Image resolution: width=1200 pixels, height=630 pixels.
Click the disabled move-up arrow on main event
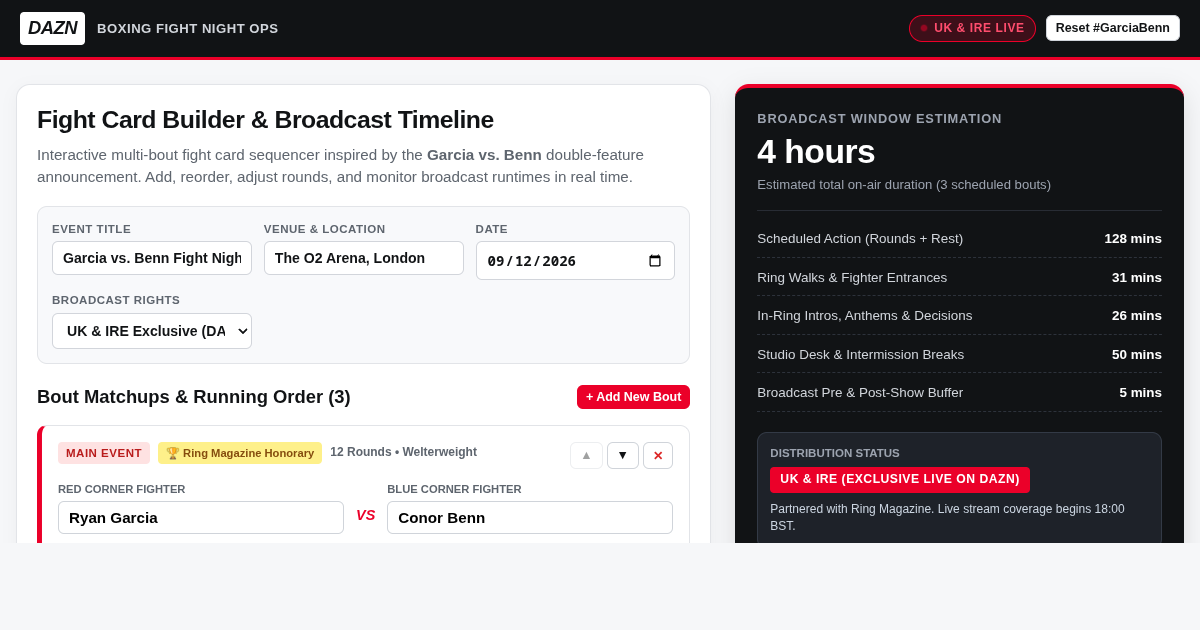(586, 455)
